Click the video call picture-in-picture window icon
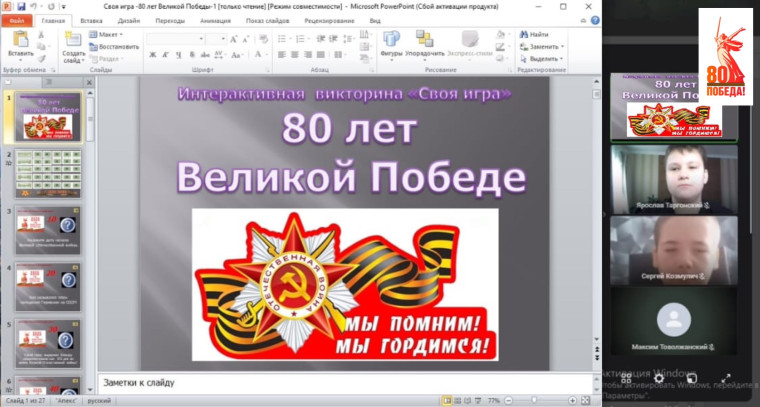 coord(692,378)
